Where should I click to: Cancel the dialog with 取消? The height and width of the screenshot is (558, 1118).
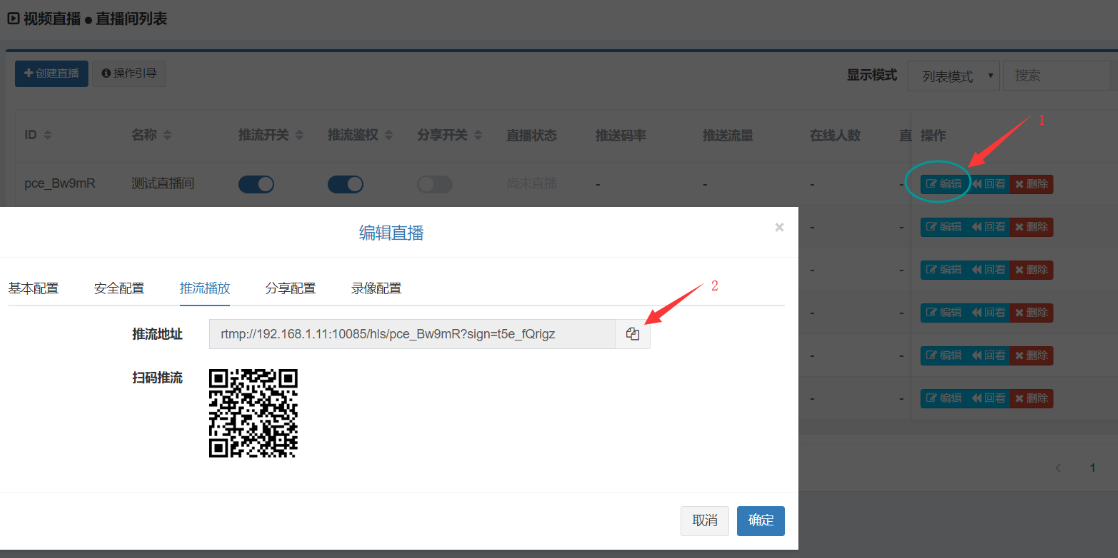[x=704, y=521]
